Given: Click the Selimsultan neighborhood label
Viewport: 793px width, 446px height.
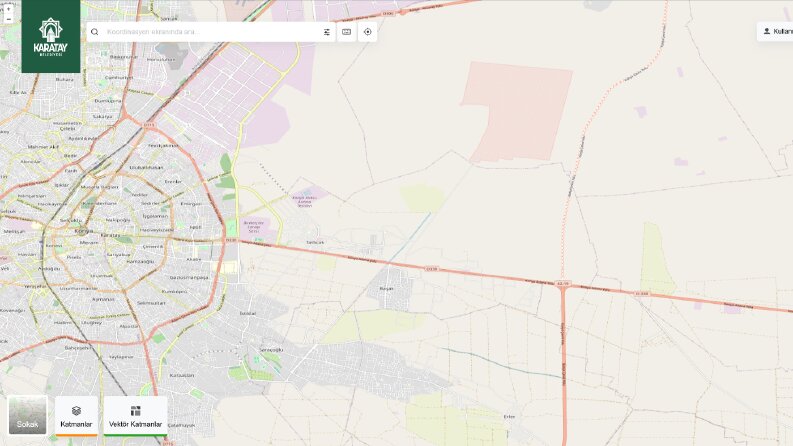Looking at the screenshot, I should [151, 303].
